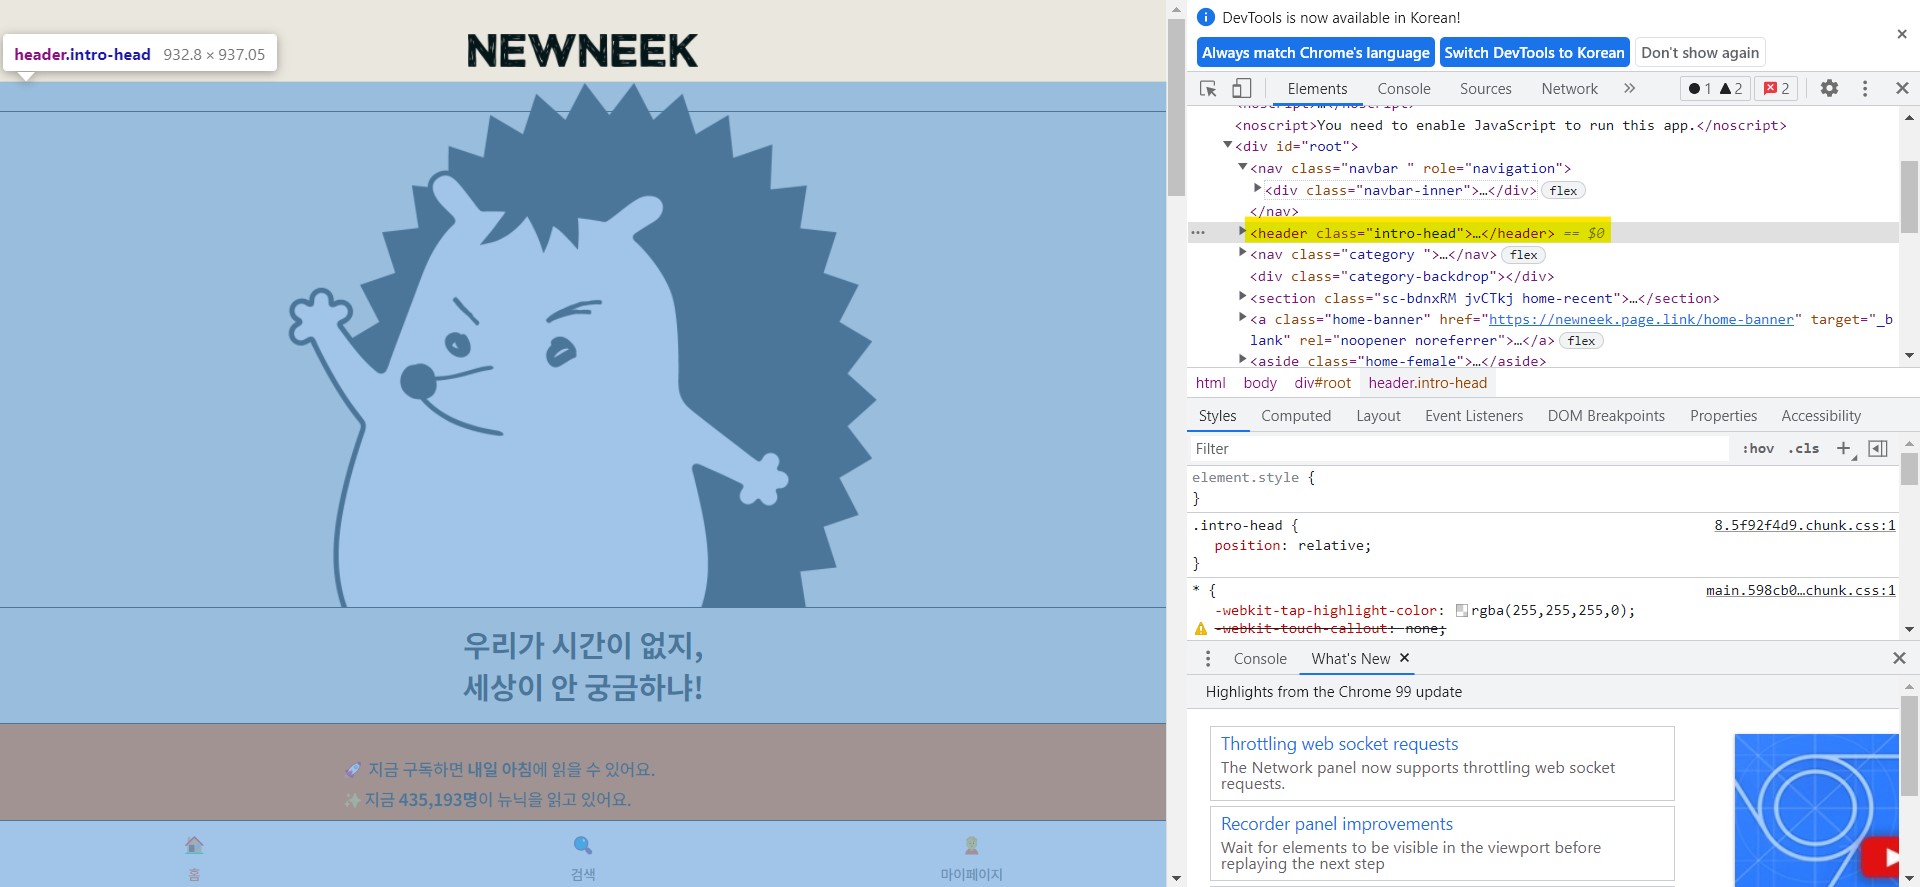Image resolution: width=1920 pixels, height=887 pixels.
Task: Select header.intro-head breadcrumb
Action: point(1427,383)
